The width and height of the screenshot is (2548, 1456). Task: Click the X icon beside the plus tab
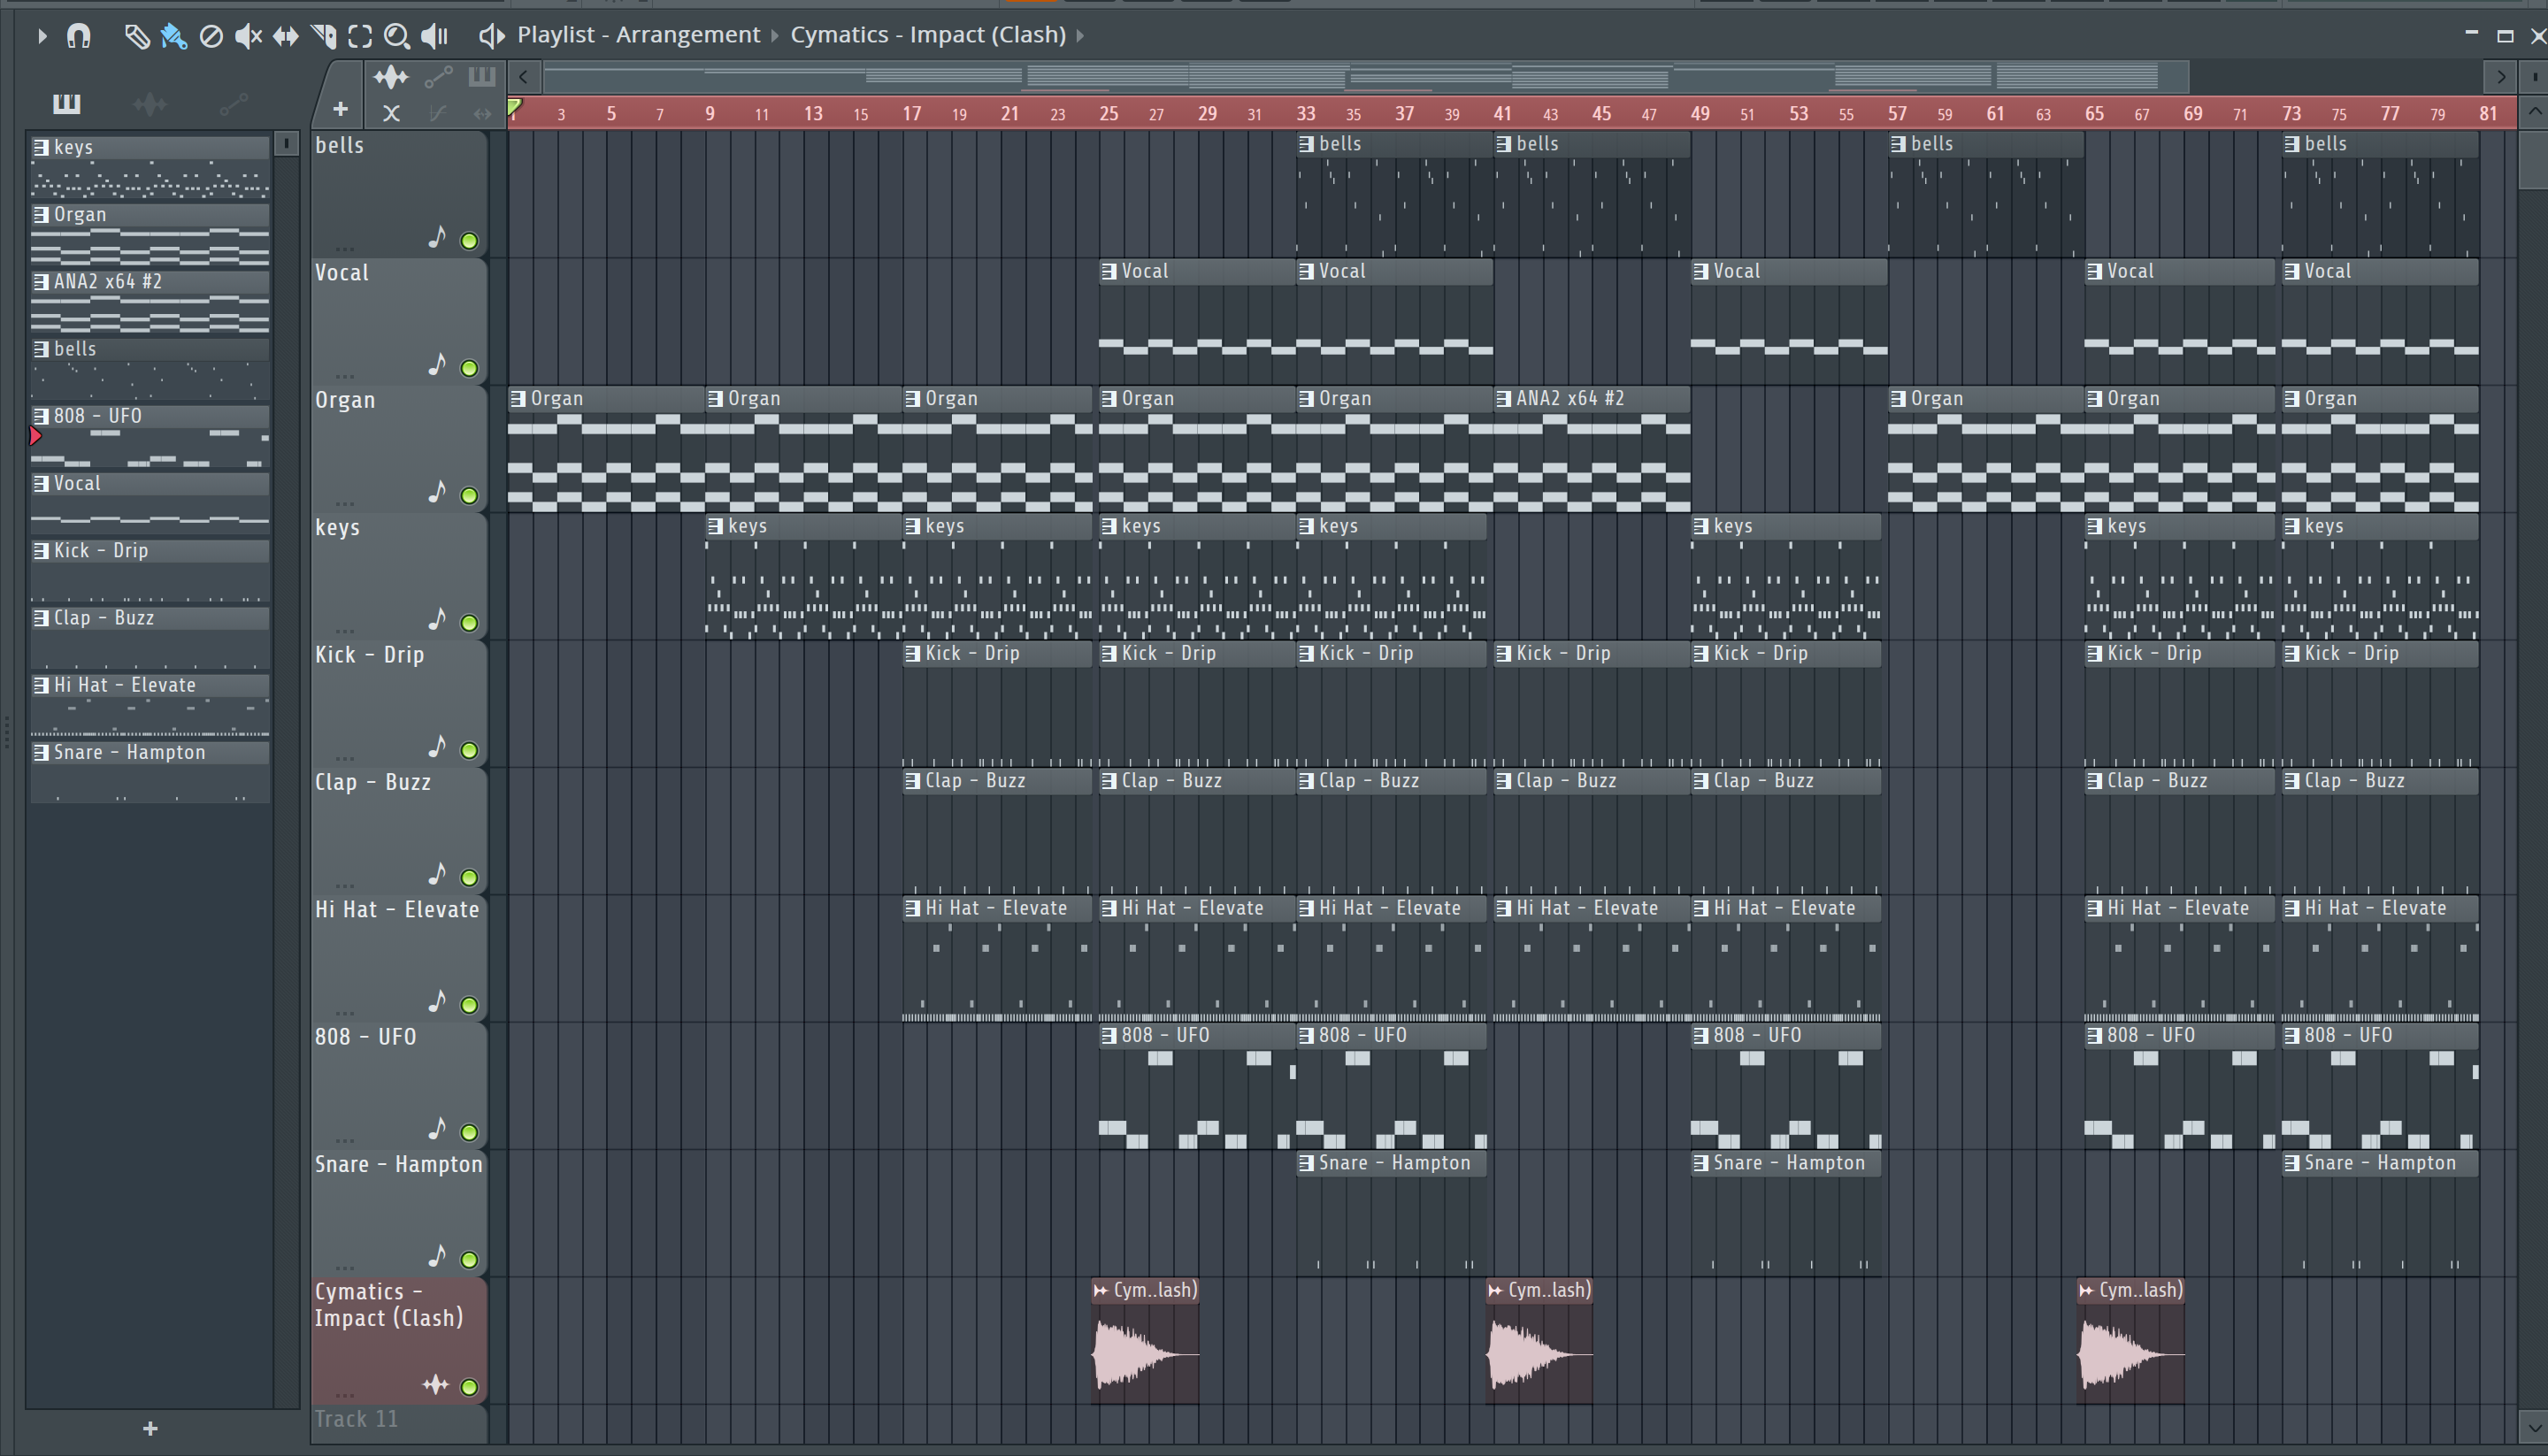point(391,113)
